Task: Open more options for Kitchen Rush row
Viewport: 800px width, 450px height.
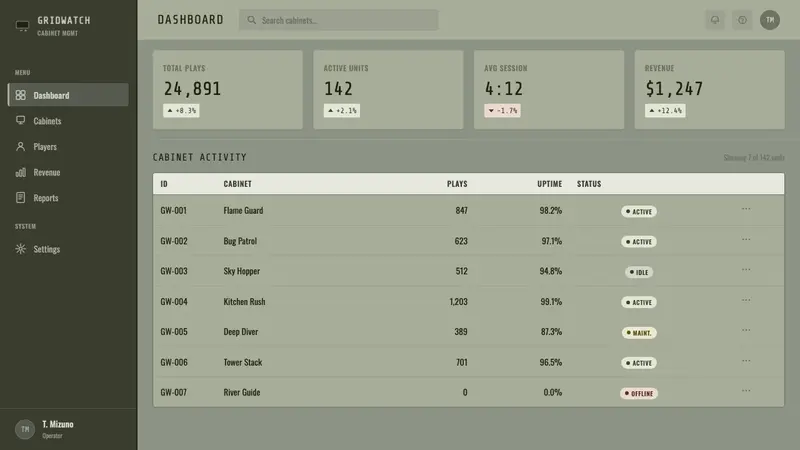Action: [x=746, y=300]
